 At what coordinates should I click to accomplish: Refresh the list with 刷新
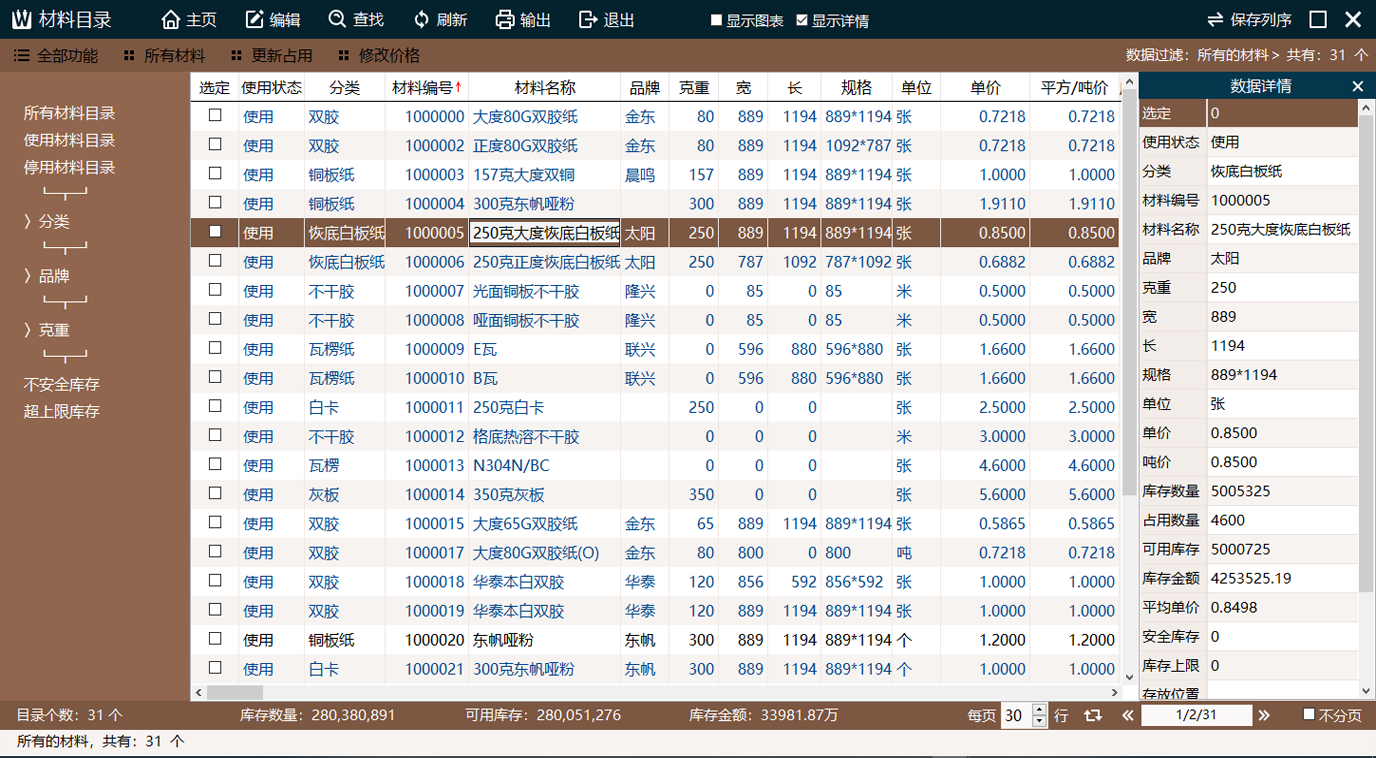[x=421, y=20]
